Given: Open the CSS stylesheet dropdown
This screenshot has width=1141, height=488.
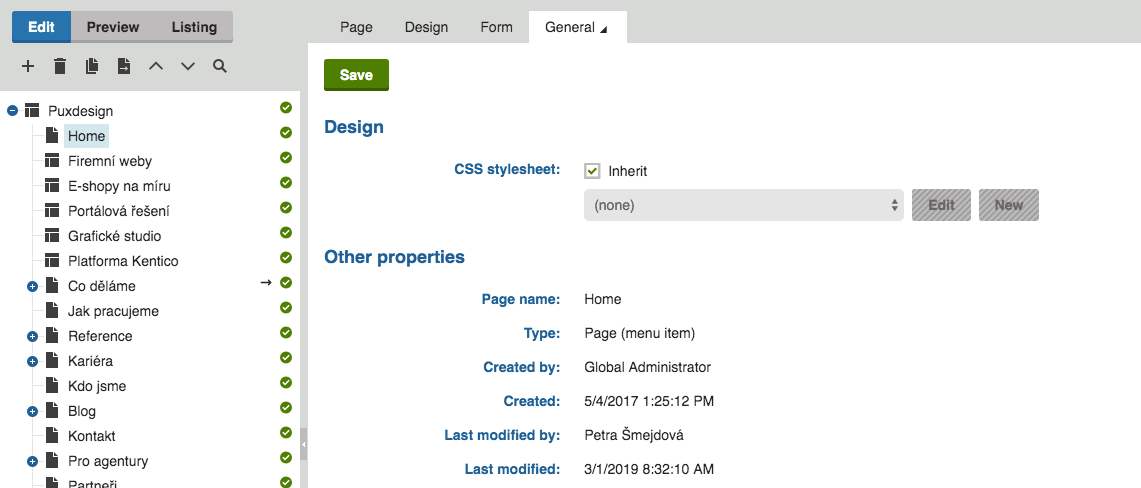Looking at the screenshot, I should [743, 205].
